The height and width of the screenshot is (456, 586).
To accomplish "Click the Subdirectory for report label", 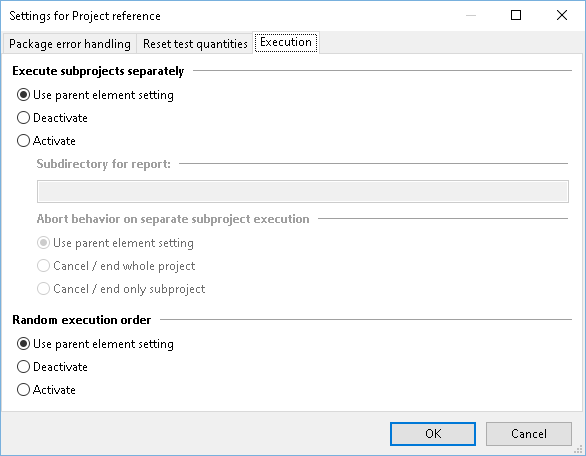I will coord(104,164).
